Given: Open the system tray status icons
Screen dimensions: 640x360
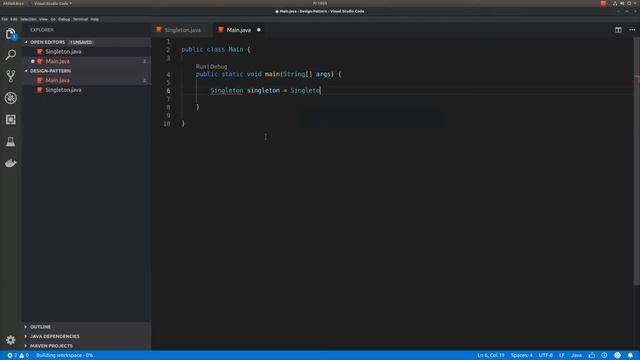Looking at the screenshot, I should point(624,3).
